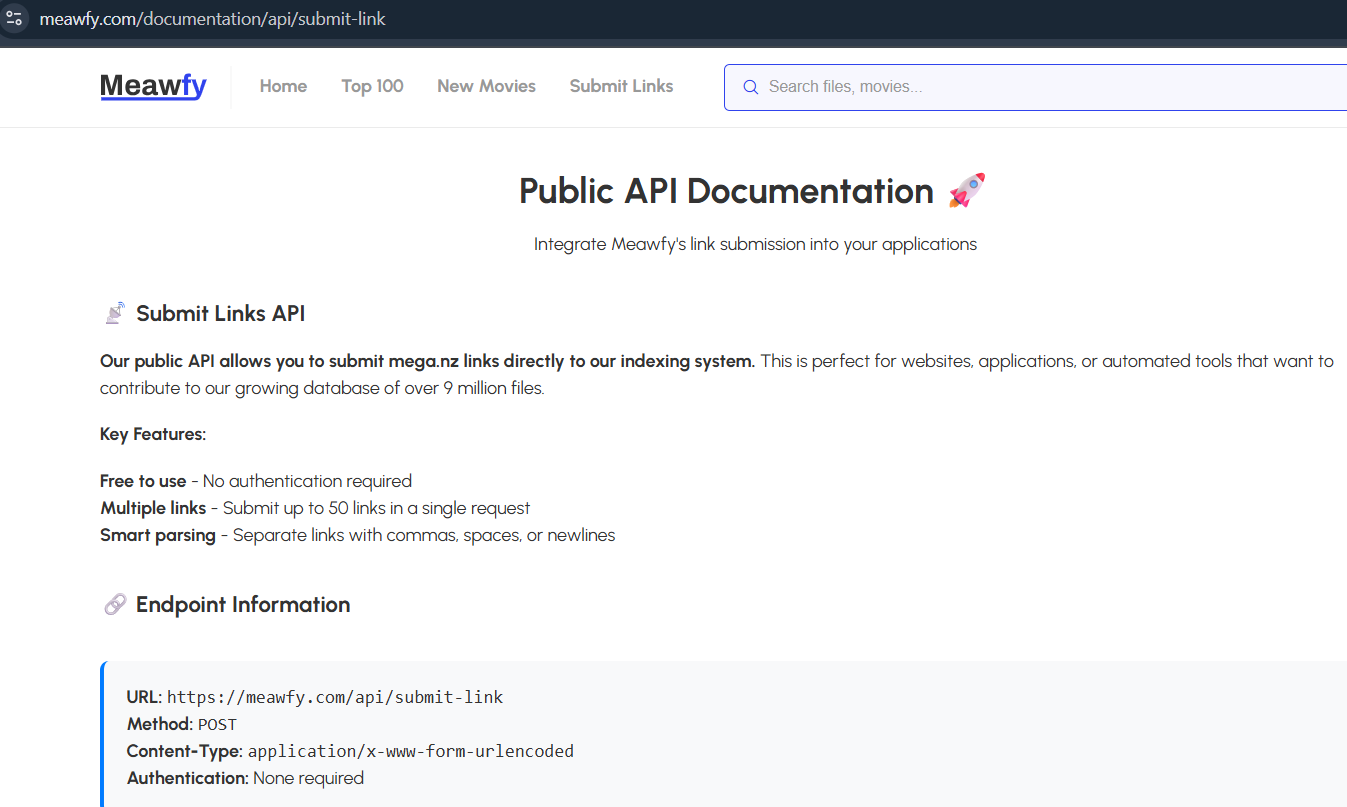Open the Submit Links nav item
The image size is (1347, 807).
[621, 86]
